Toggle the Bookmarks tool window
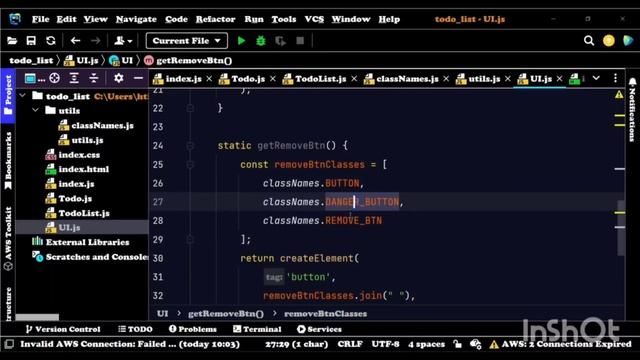 tap(8, 160)
